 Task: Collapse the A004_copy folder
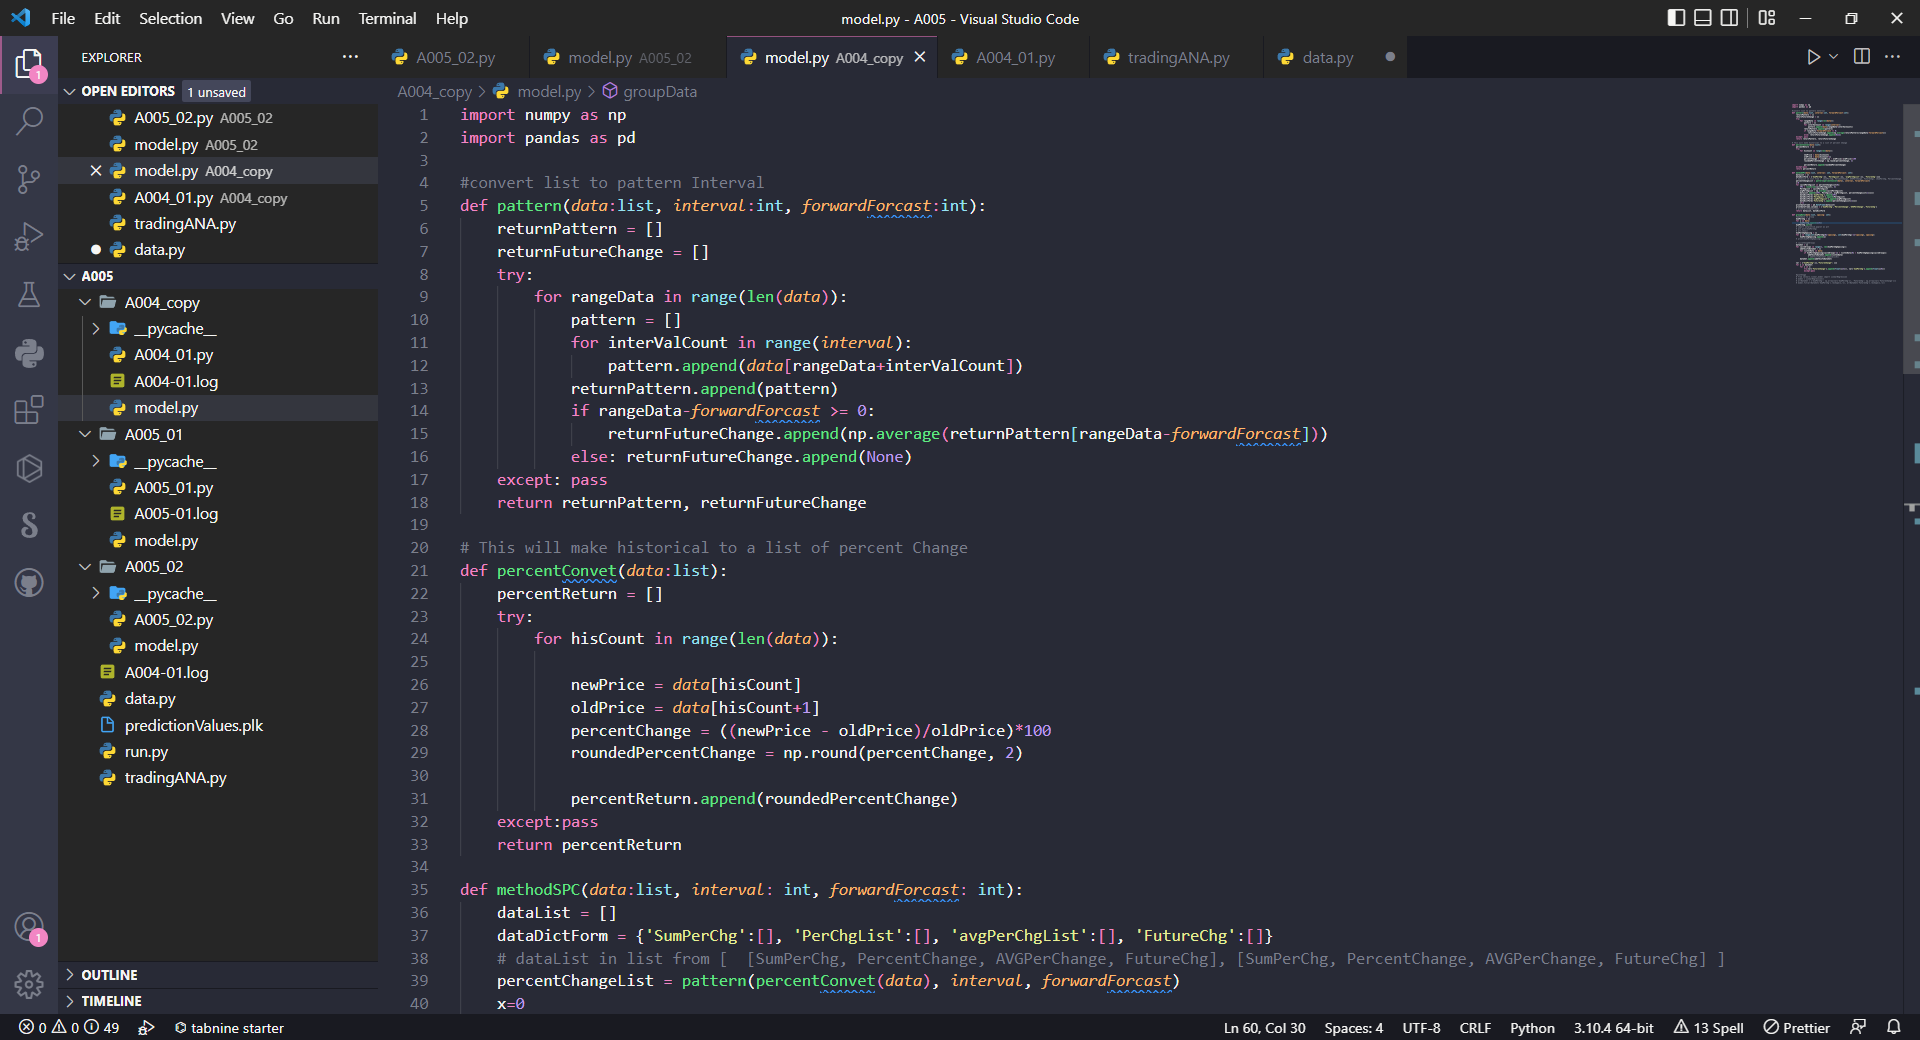coord(85,302)
